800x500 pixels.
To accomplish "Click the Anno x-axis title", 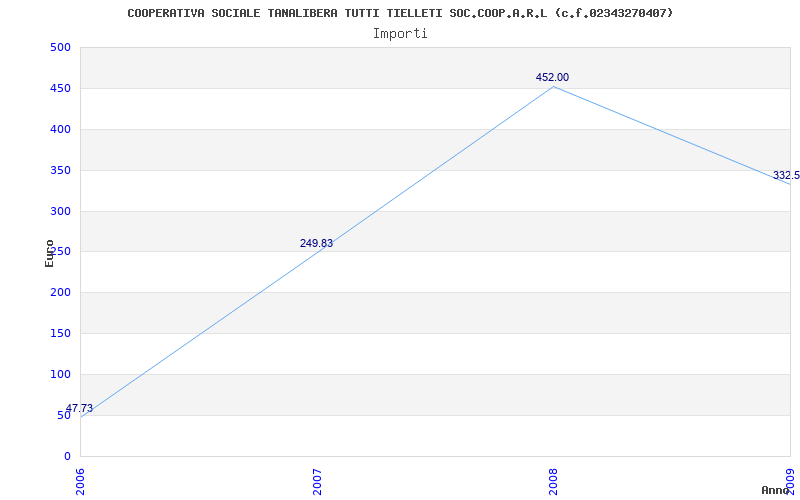I will (x=774, y=490).
